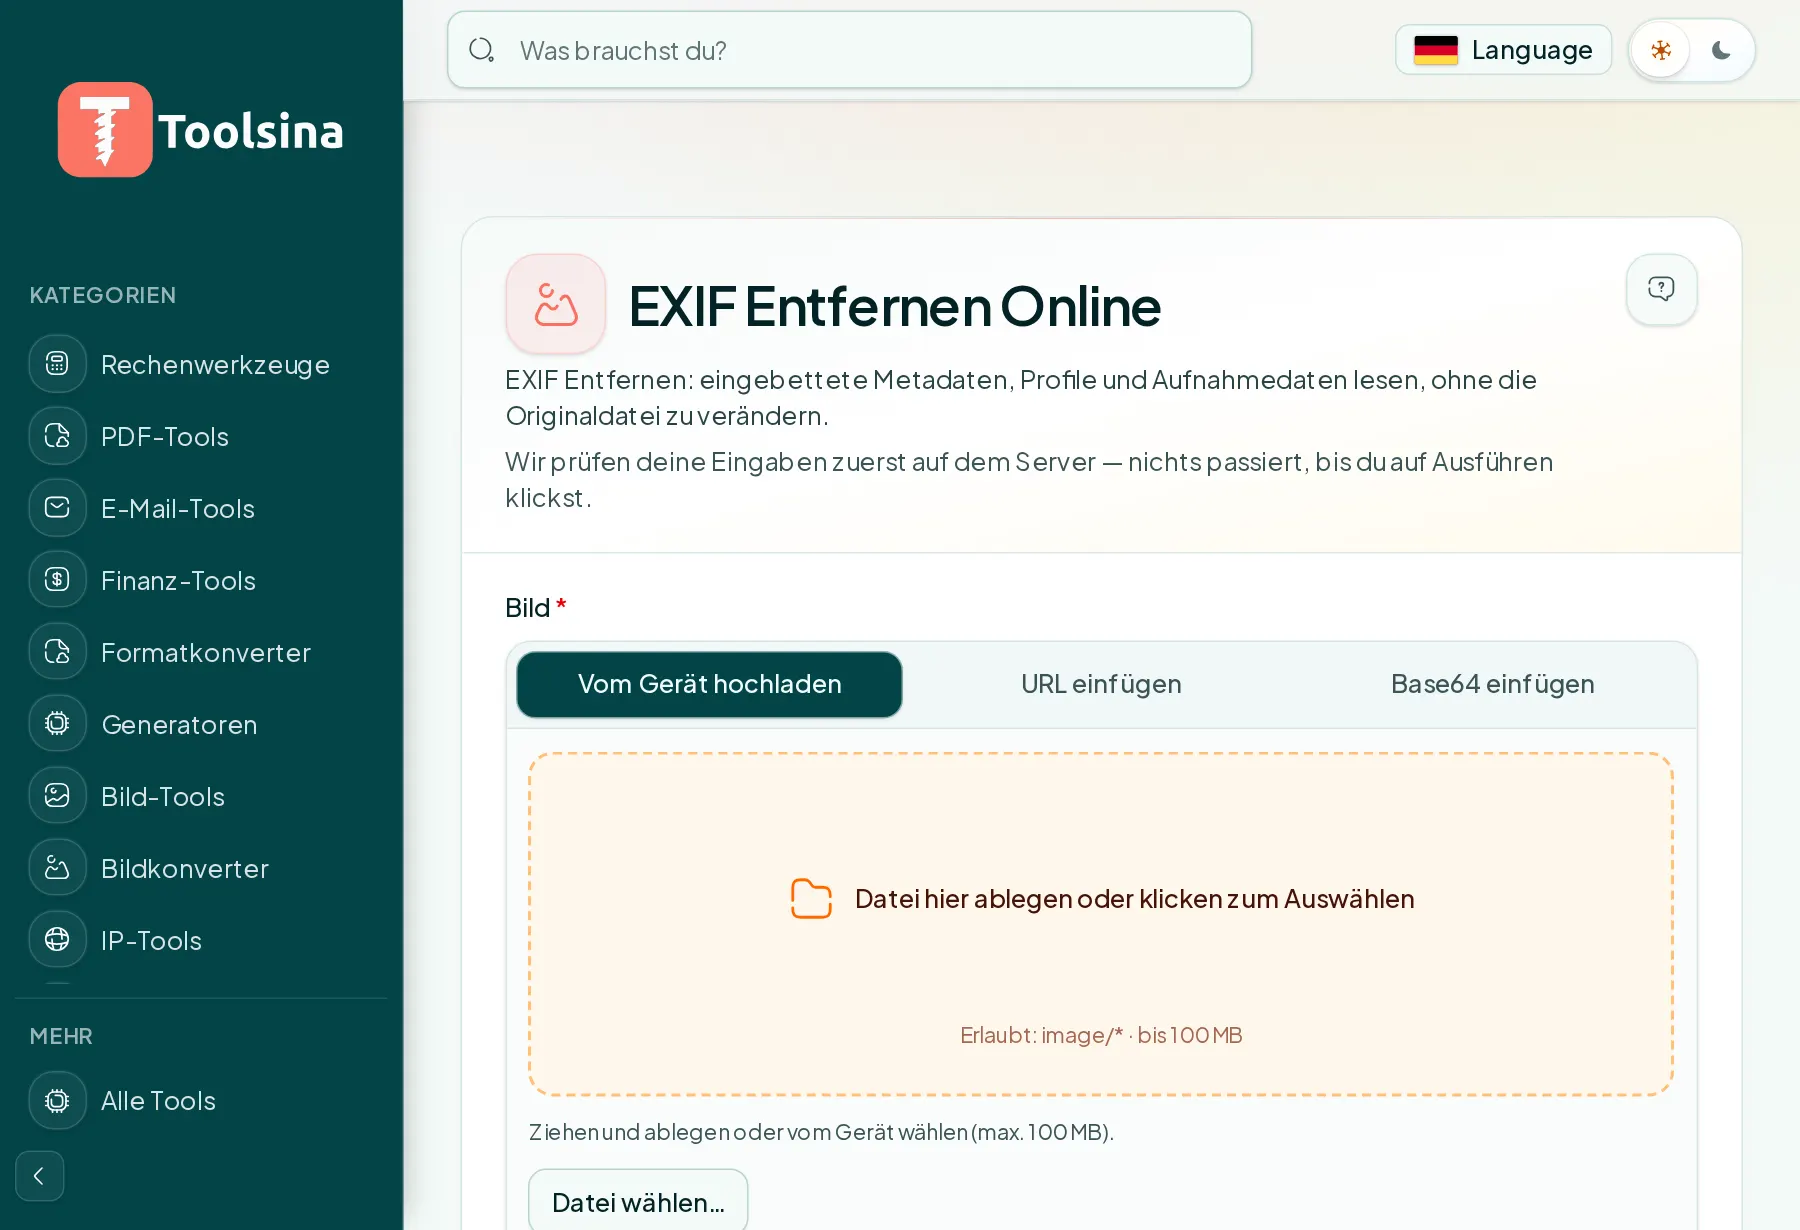Click the Erlaubt: image/* bis 100 MB text
The width and height of the screenshot is (1800, 1230).
pos(1101,1035)
